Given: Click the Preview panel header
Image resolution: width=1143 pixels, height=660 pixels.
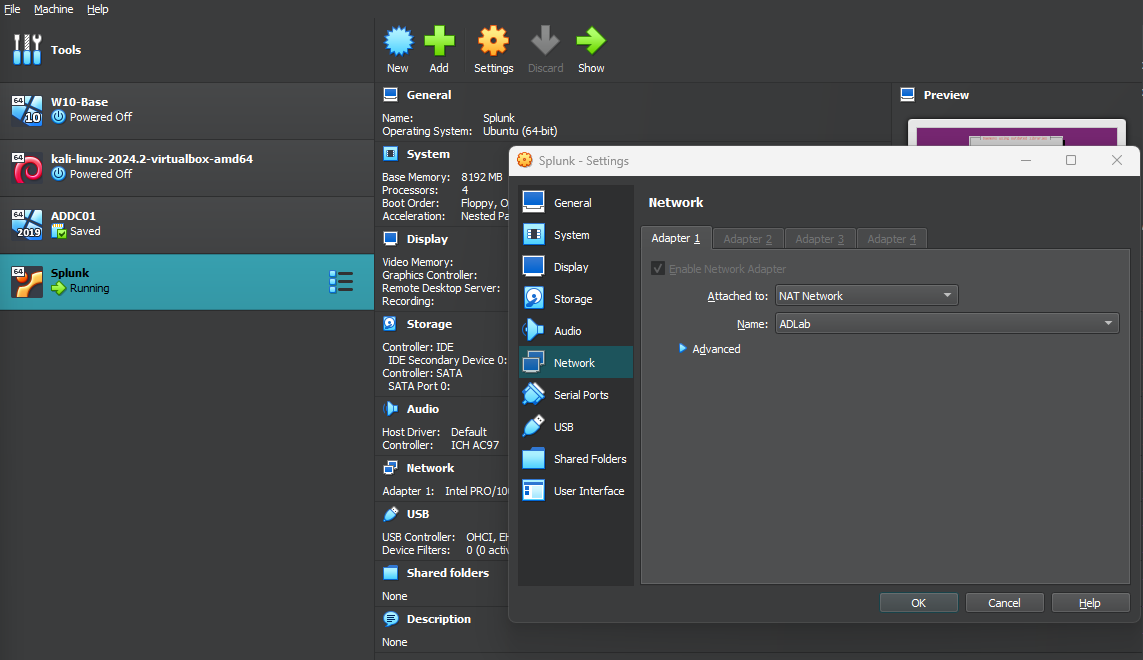Looking at the screenshot, I should pos(946,95).
